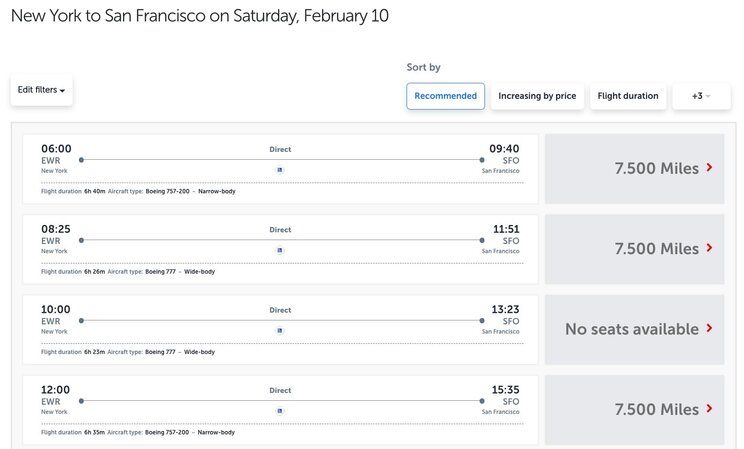Image resolution: width=744 pixels, height=449 pixels.
Task: Select 7.500 Miles fare for 06:00 flight
Action: tap(656, 168)
